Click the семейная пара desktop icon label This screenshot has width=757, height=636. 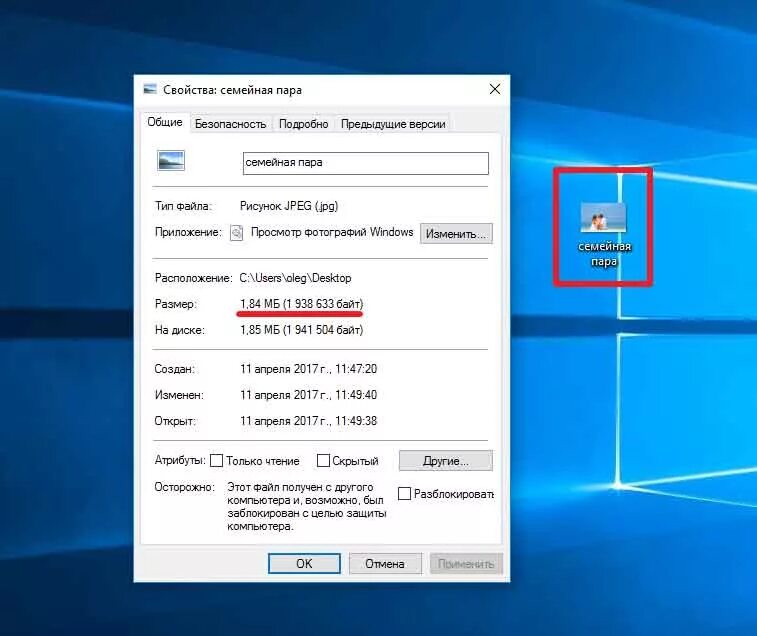[x=604, y=254]
